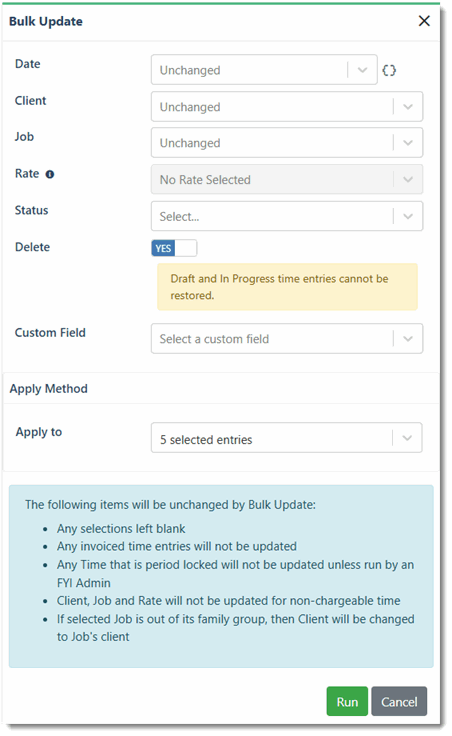Screen dimensions: 452x736
Task: Click 'Any Time that is period locked' bullet
Action: (x=236, y=574)
